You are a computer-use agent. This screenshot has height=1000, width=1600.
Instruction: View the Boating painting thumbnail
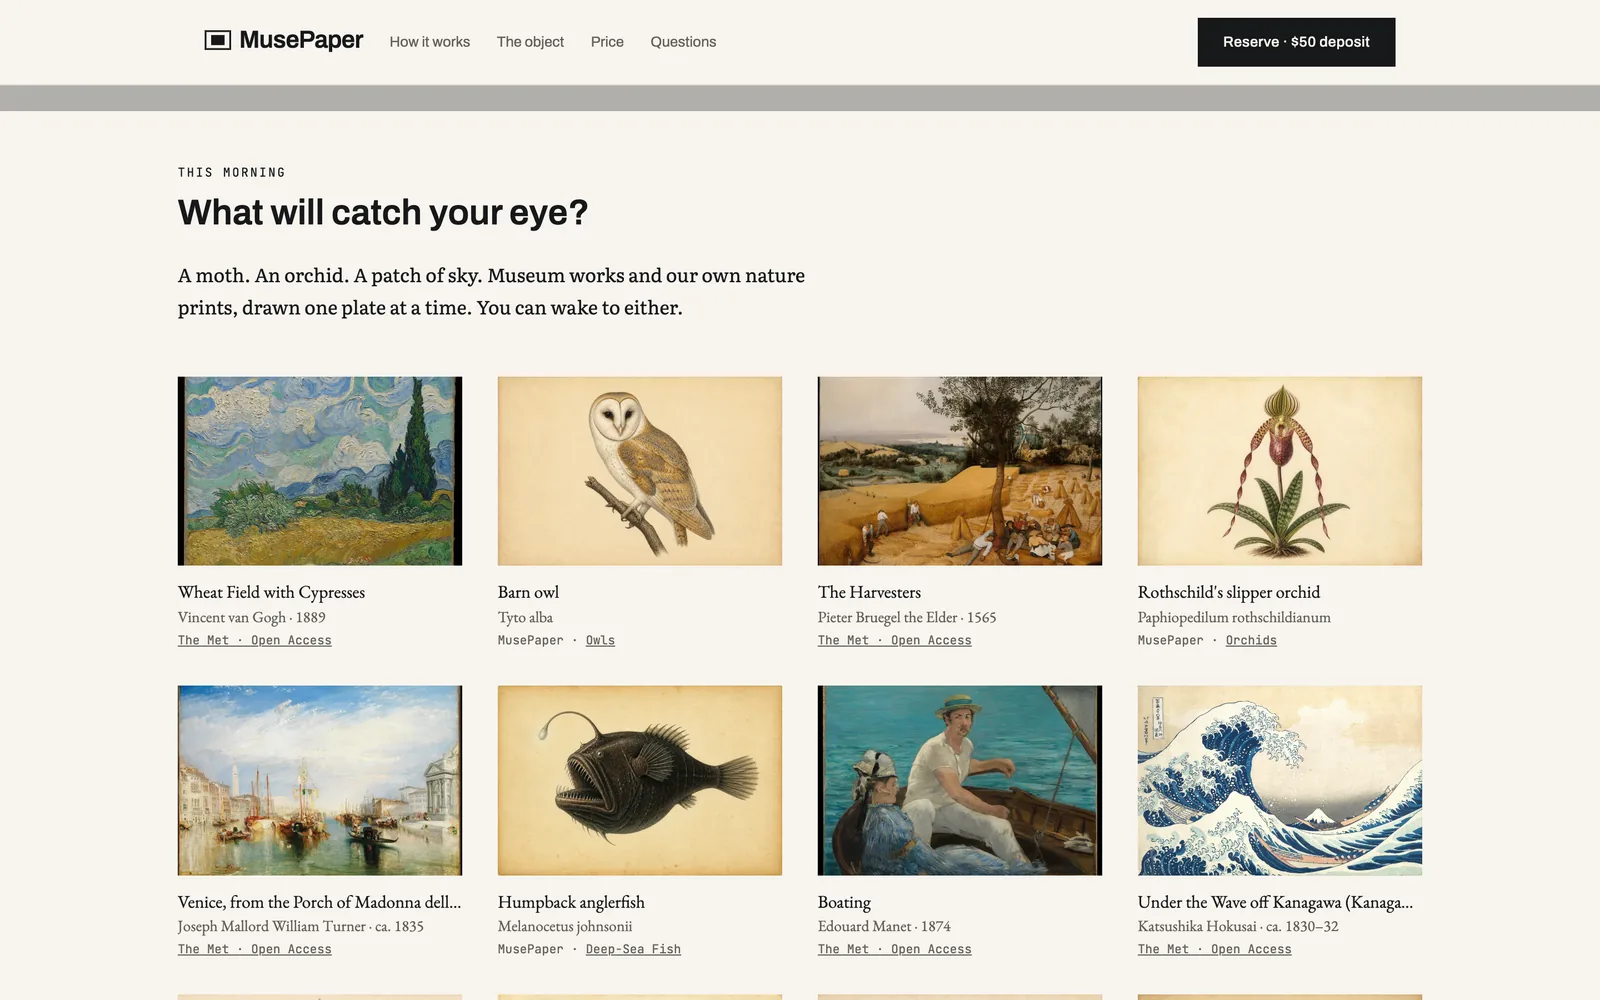[x=960, y=780]
